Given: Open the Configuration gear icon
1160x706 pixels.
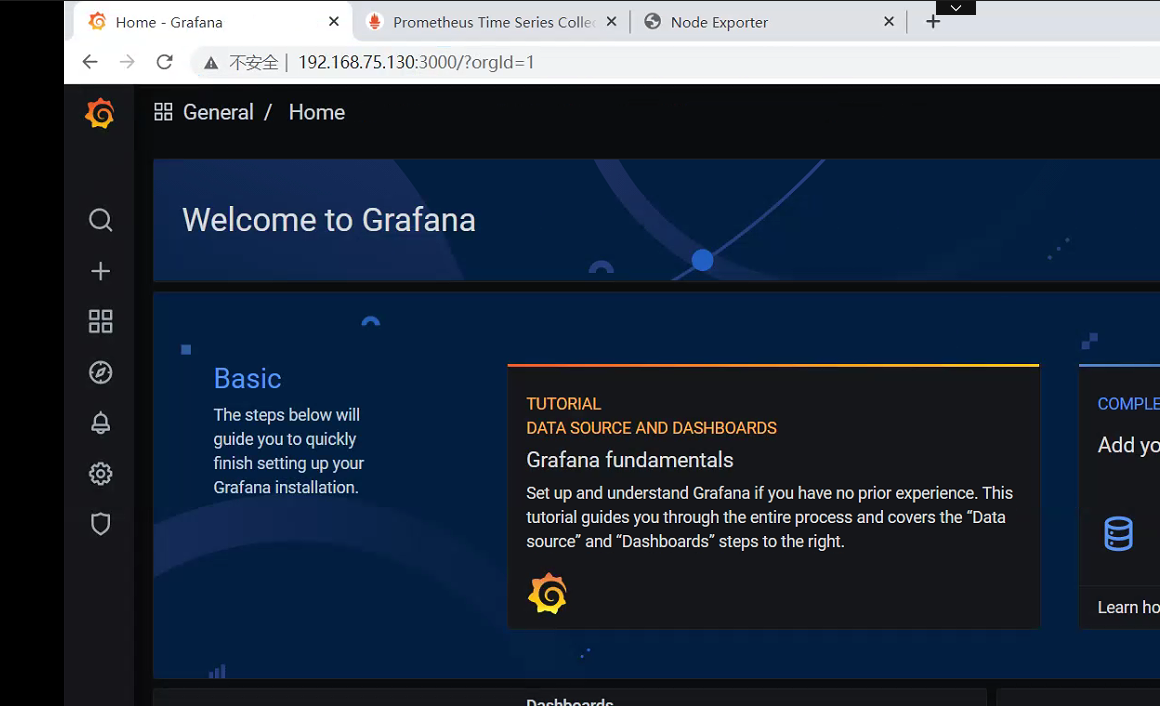Looking at the screenshot, I should 100,474.
